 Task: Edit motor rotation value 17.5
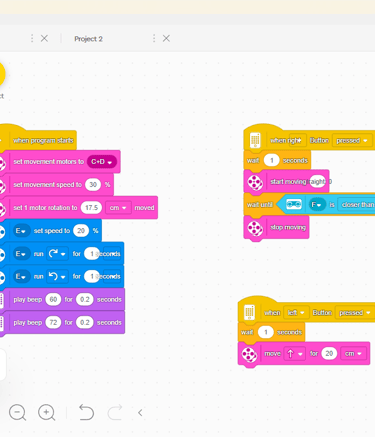[91, 208]
